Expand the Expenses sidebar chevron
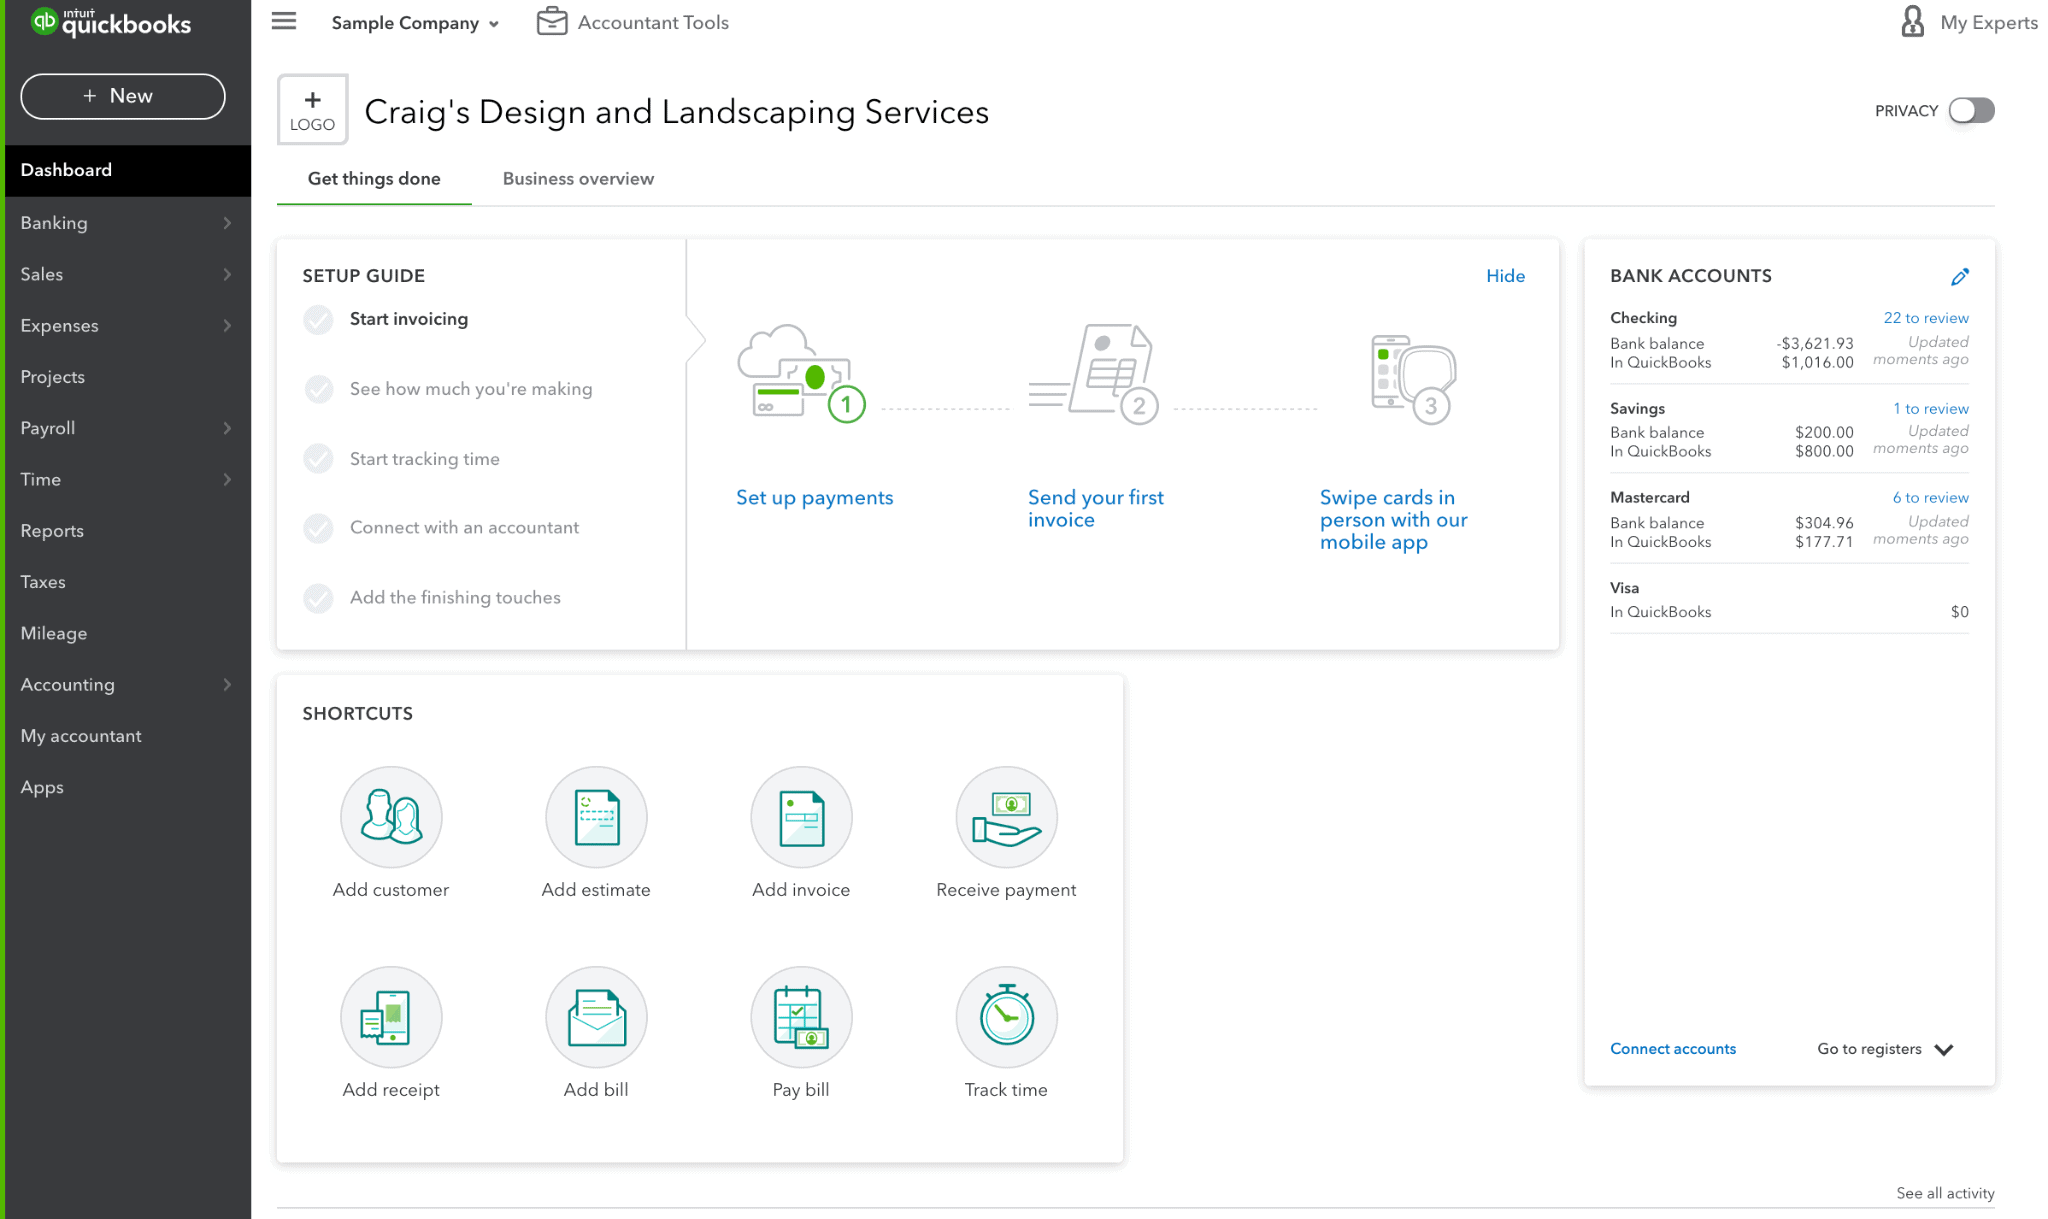The width and height of the screenshot is (2048, 1219). point(227,325)
